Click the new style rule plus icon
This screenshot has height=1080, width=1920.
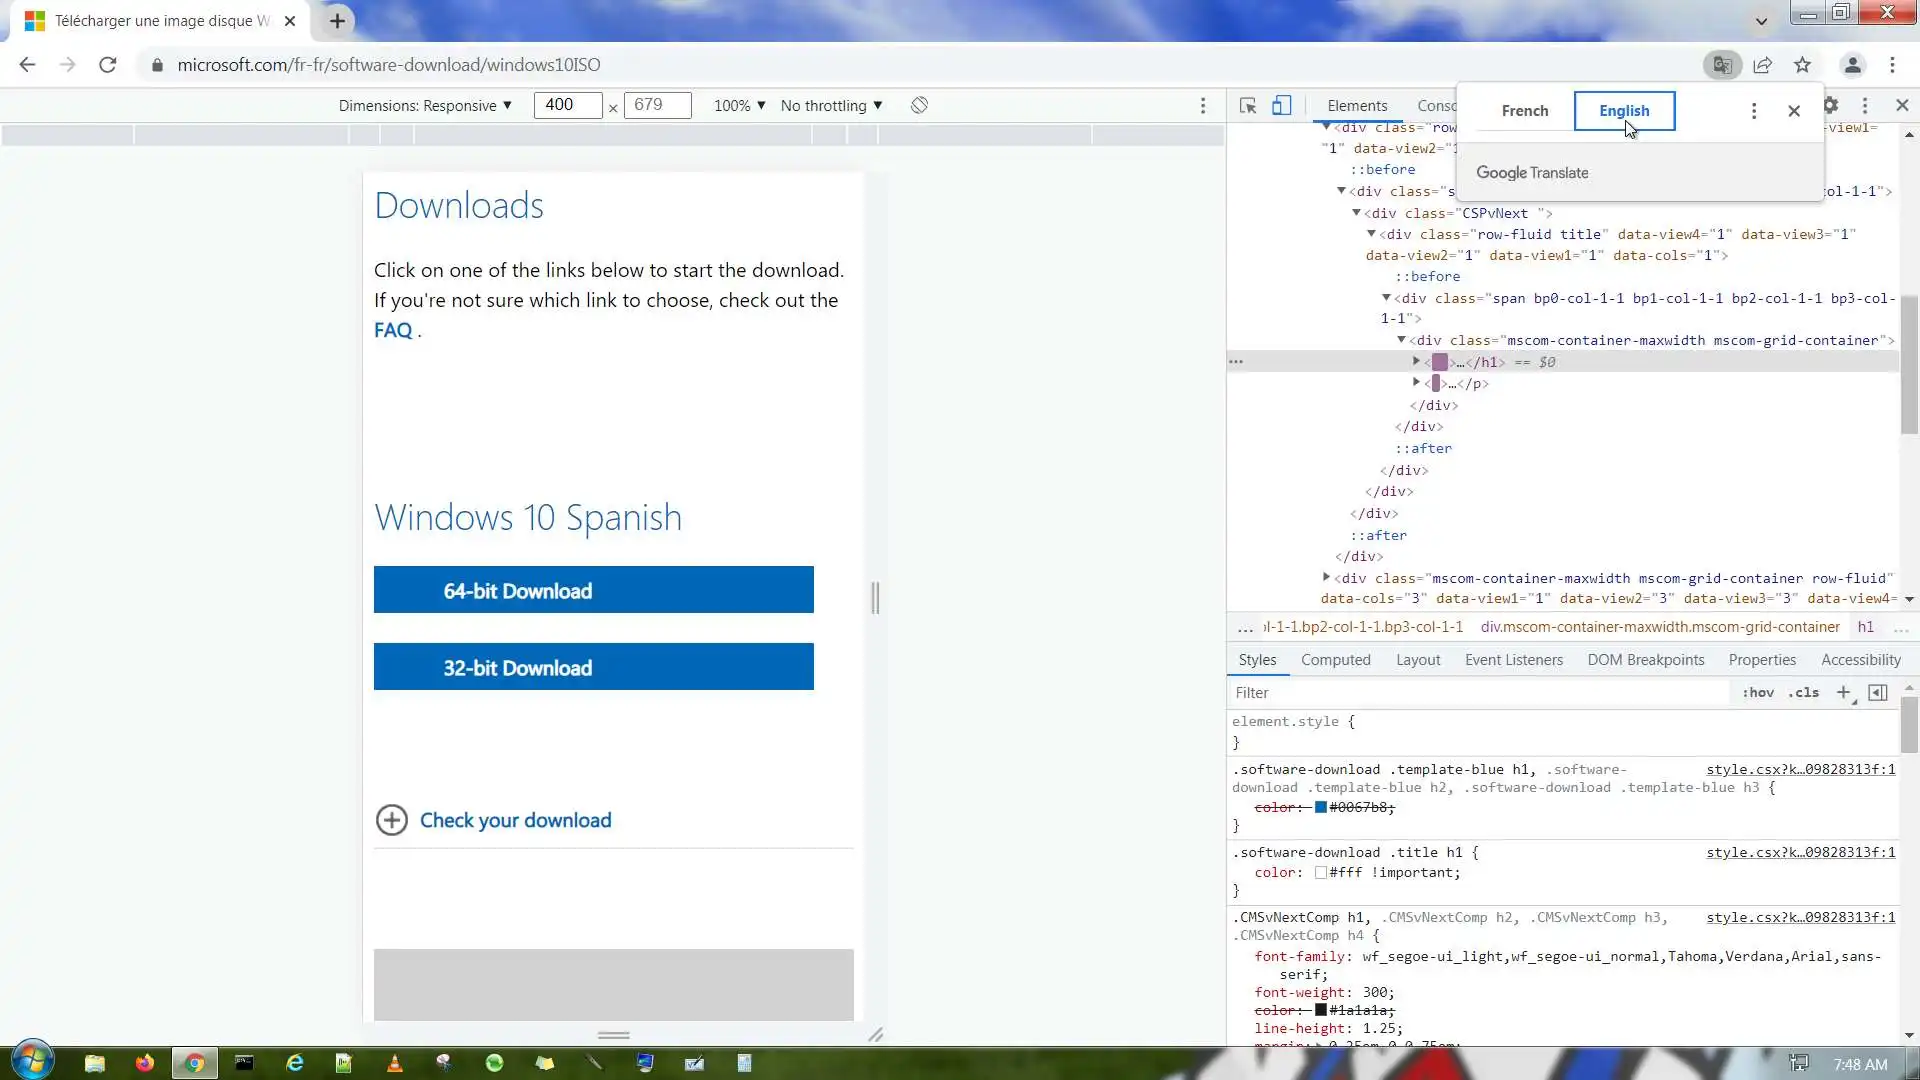pos(1843,692)
